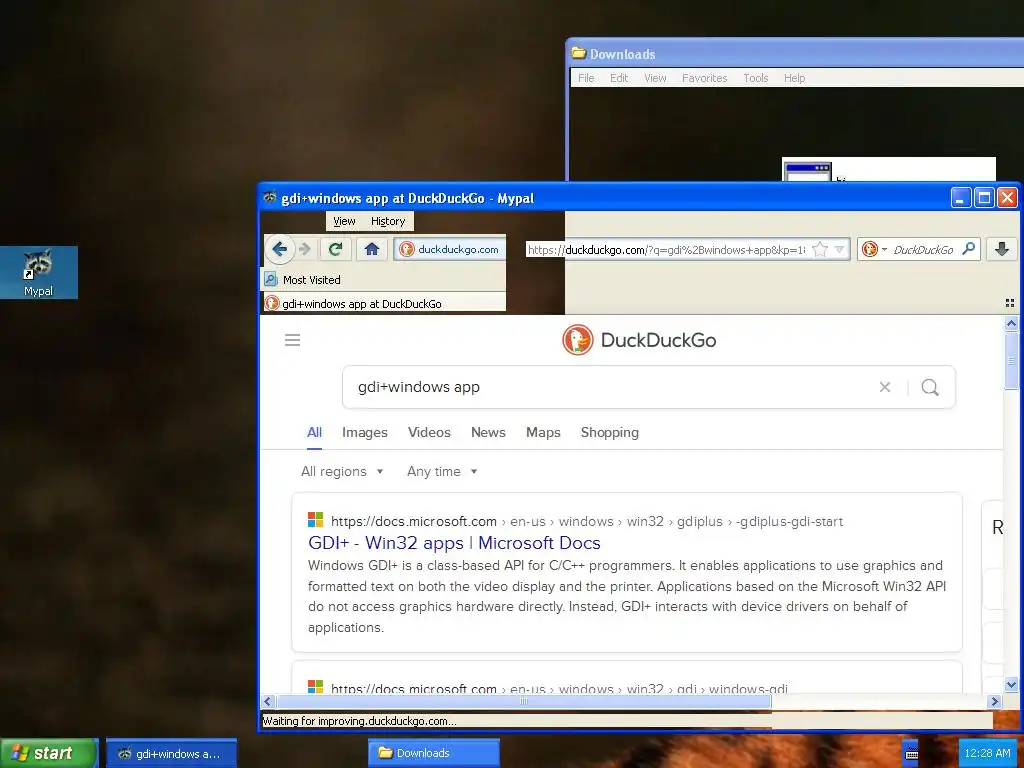1024x768 pixels.
Task: Switch to the Maps results tab
Action: [543, 432]
